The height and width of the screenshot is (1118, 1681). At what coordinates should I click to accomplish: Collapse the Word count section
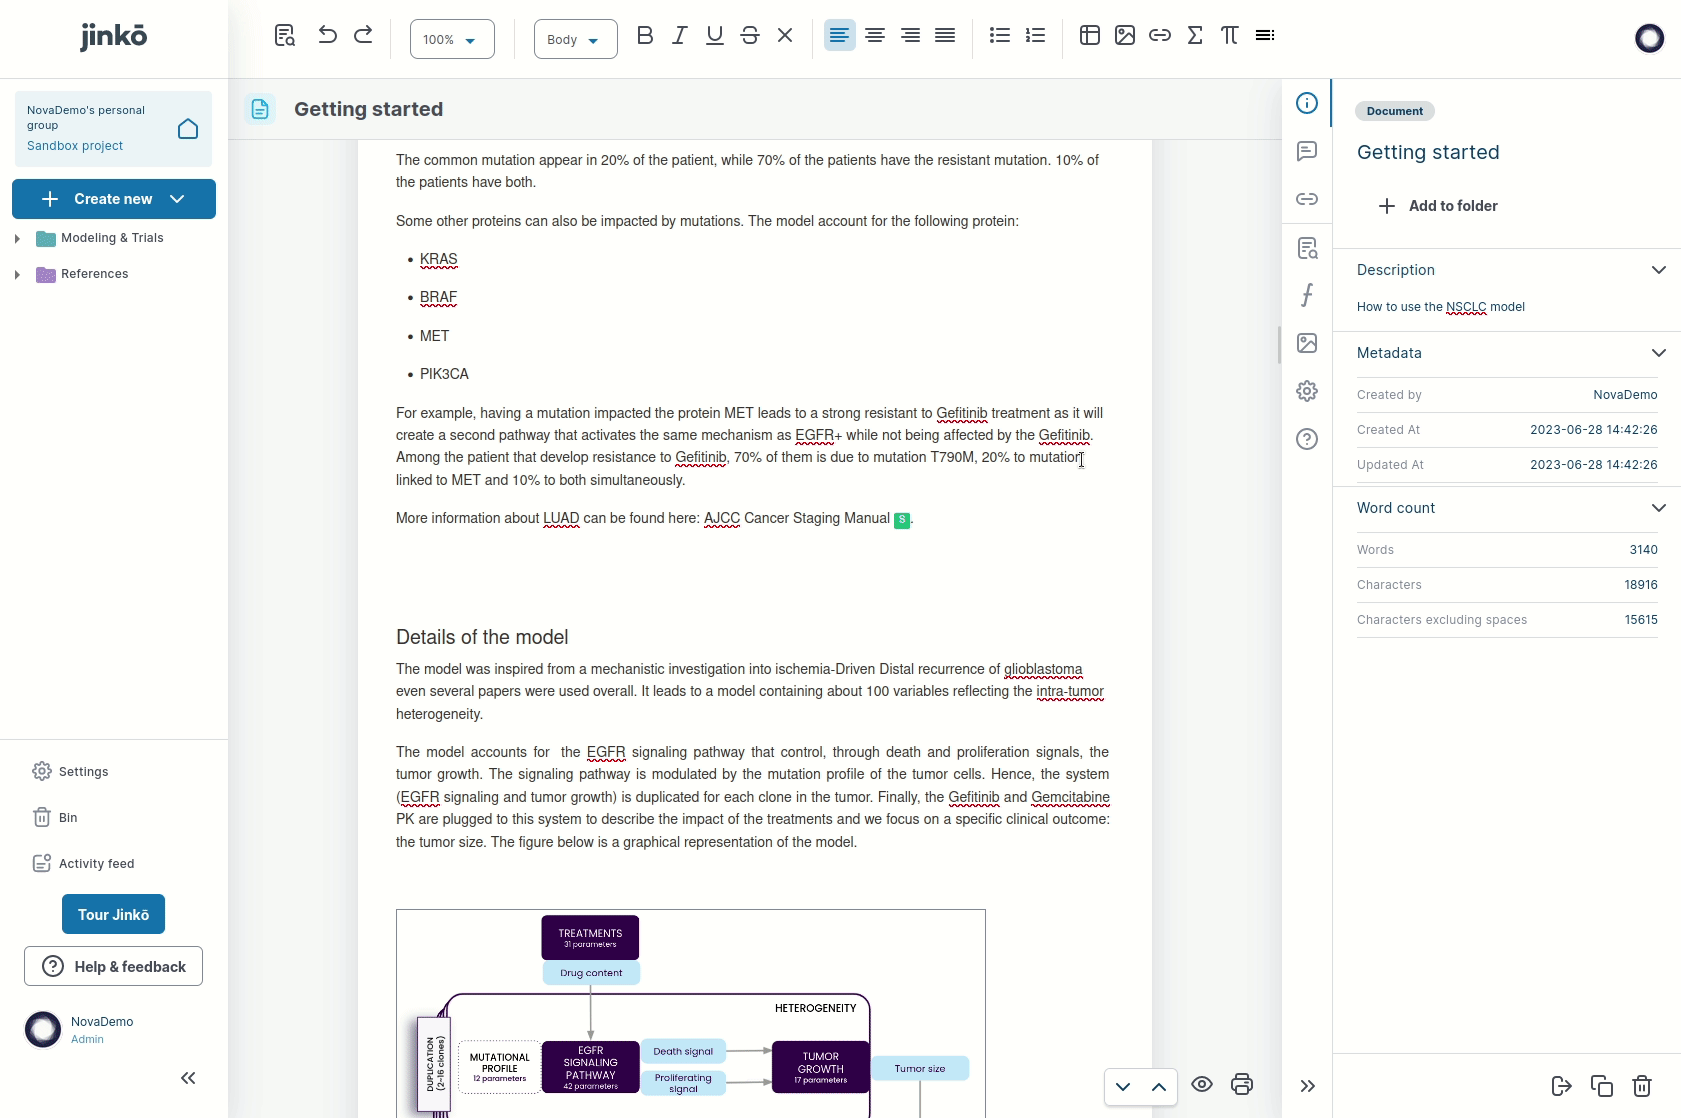[1658, 508]
